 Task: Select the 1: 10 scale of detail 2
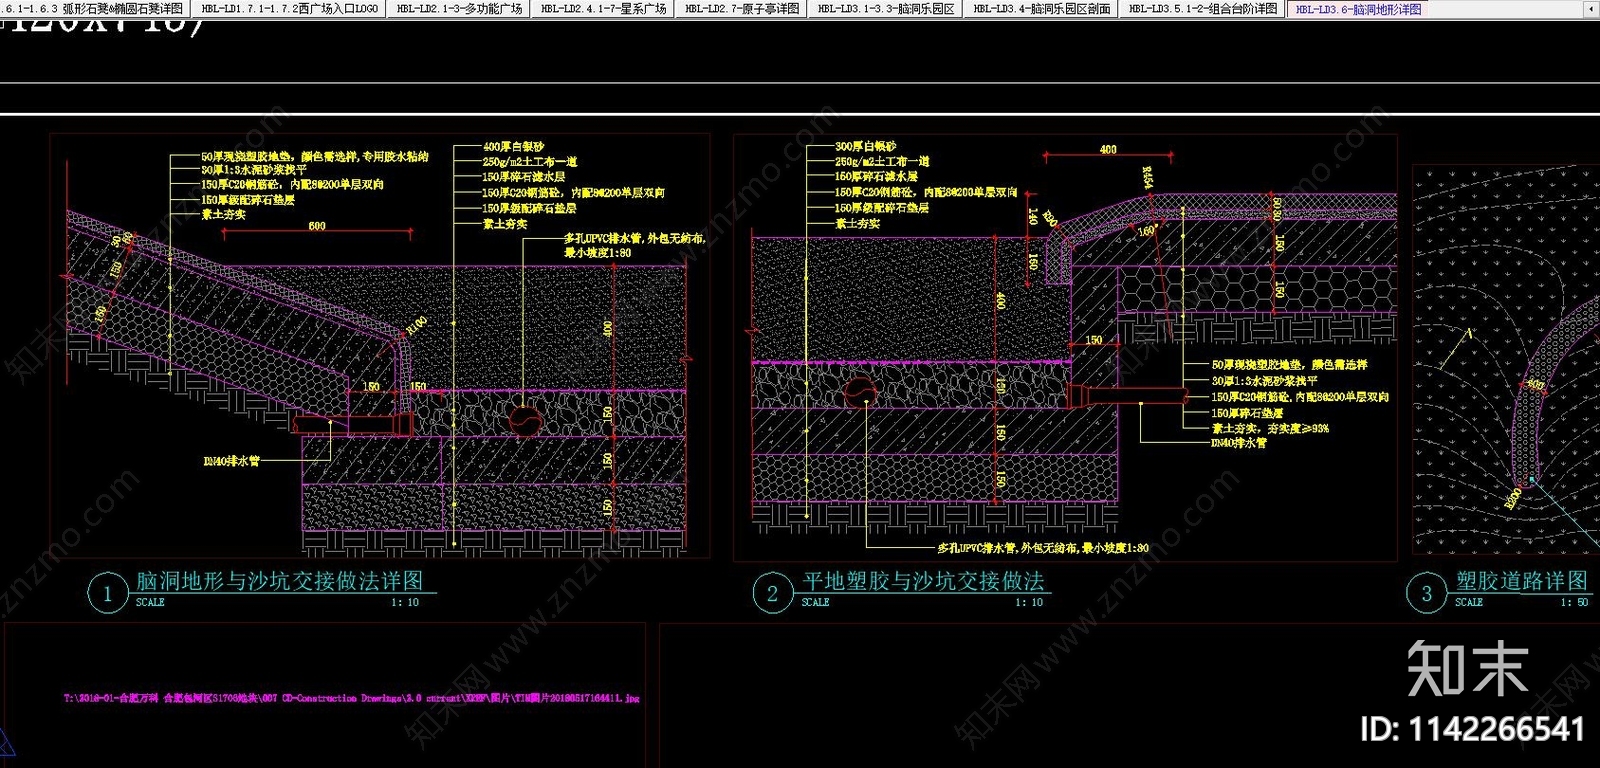point(1028,602)
